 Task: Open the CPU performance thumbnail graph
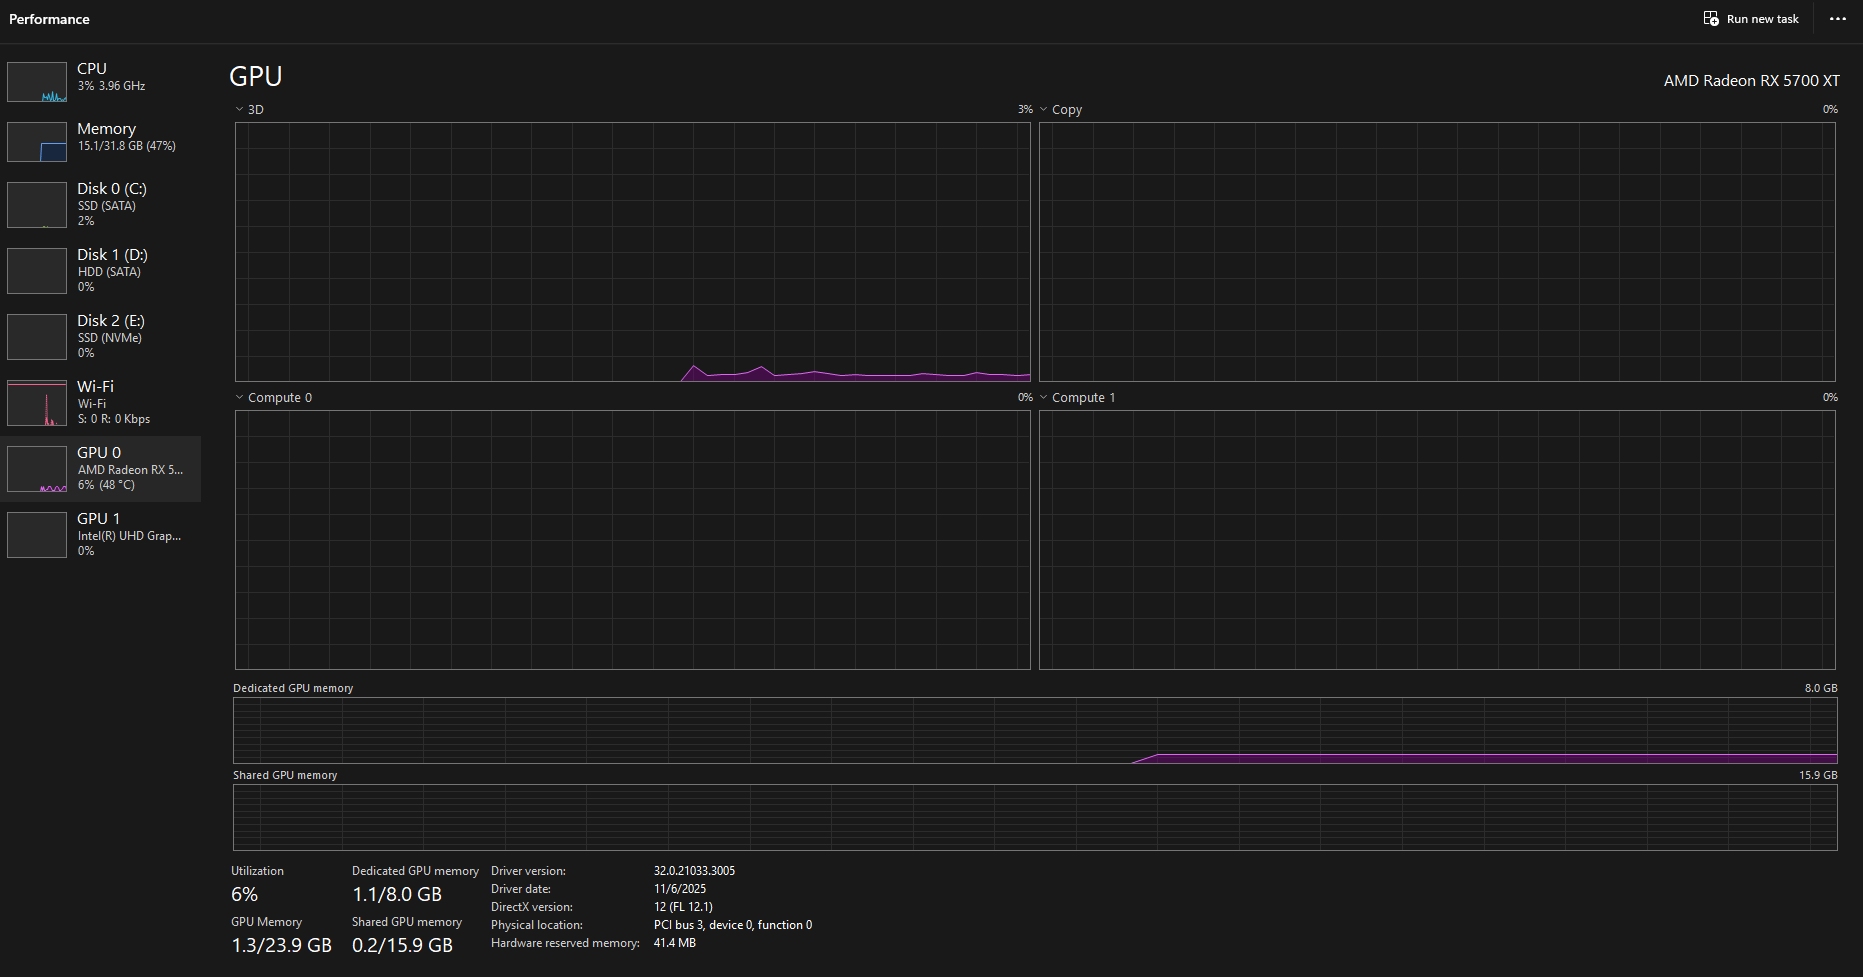(x=37, y=82)
